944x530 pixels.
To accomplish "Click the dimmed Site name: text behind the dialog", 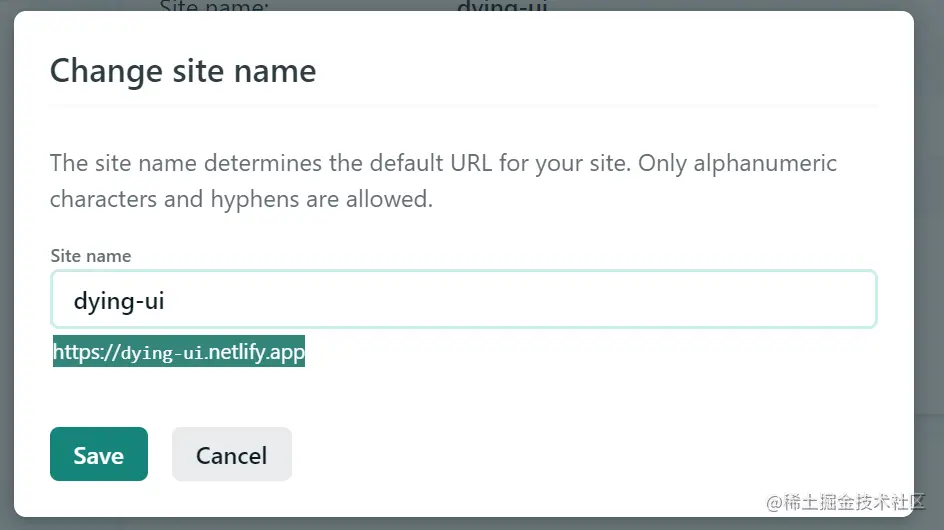I will click(214, 6).
